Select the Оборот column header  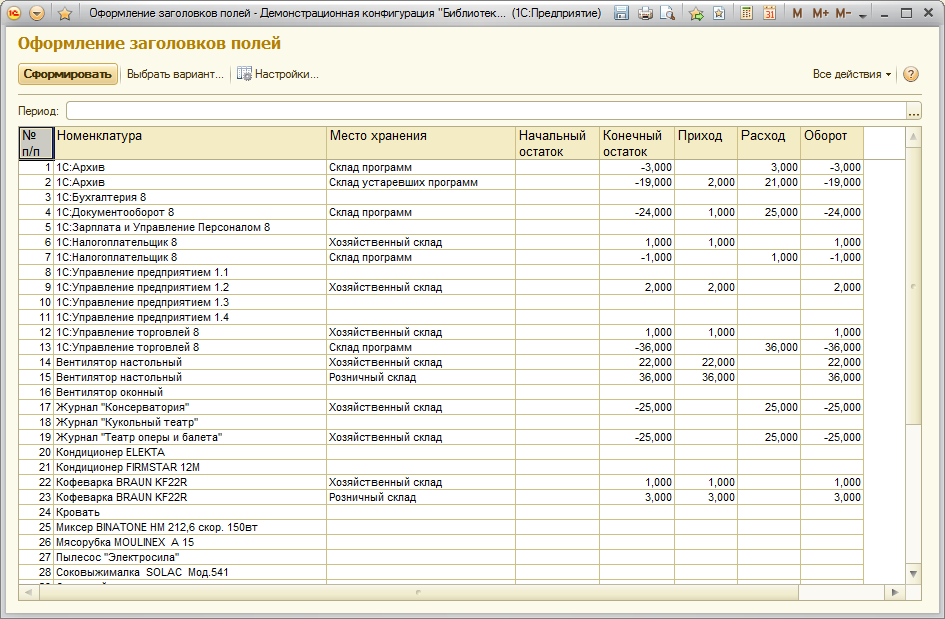[x=832, y=143]
